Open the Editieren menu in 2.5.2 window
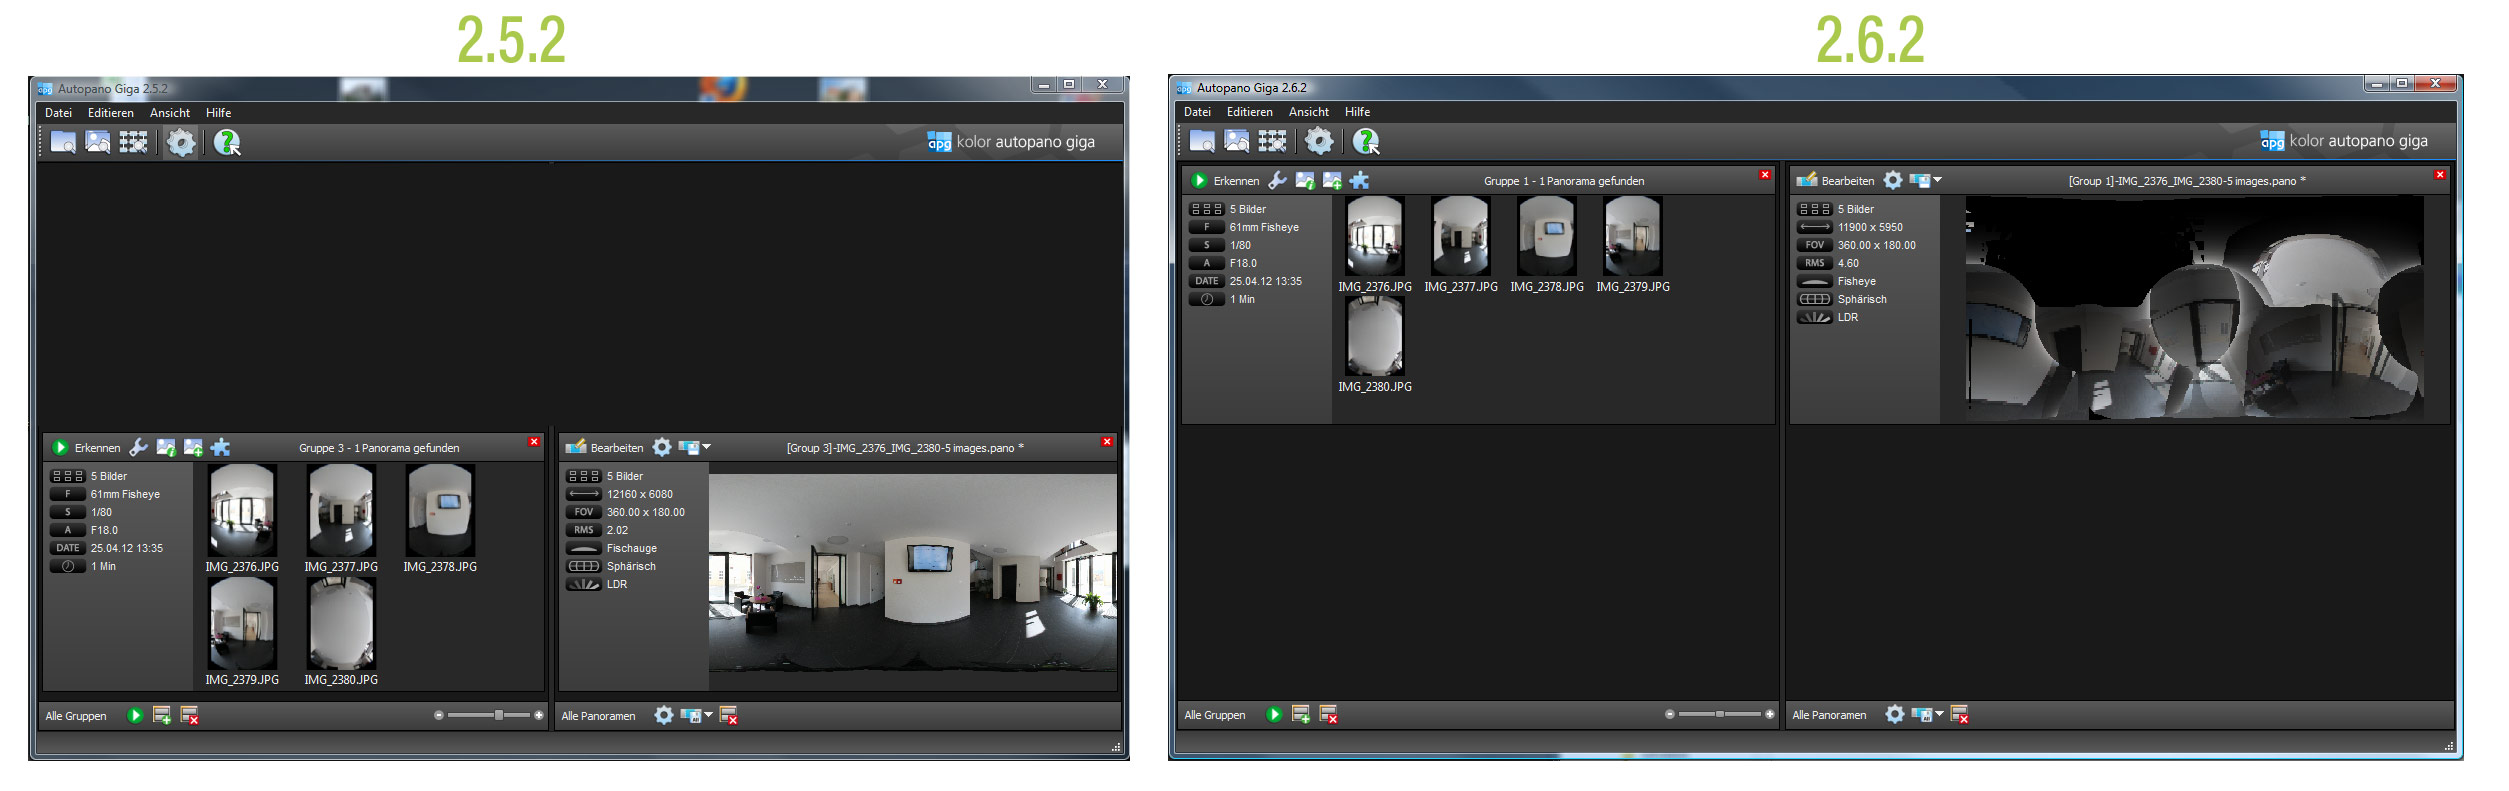The height and width of the screenshot is (791, 2509). [110, 113]
